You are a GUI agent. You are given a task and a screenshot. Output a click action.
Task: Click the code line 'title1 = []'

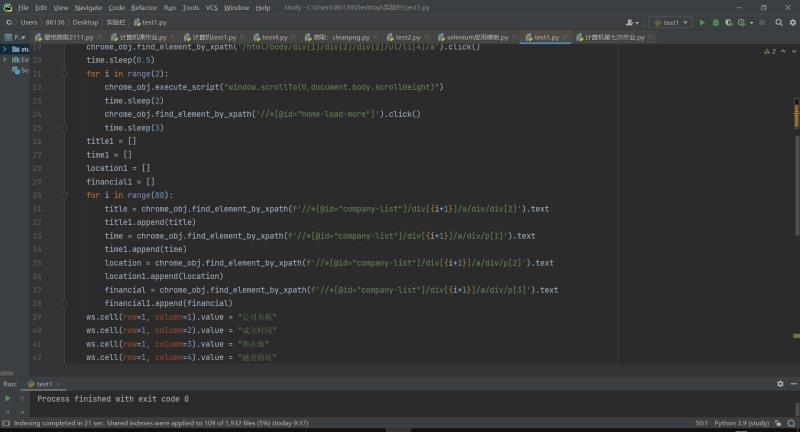click(x=111, y=141)
